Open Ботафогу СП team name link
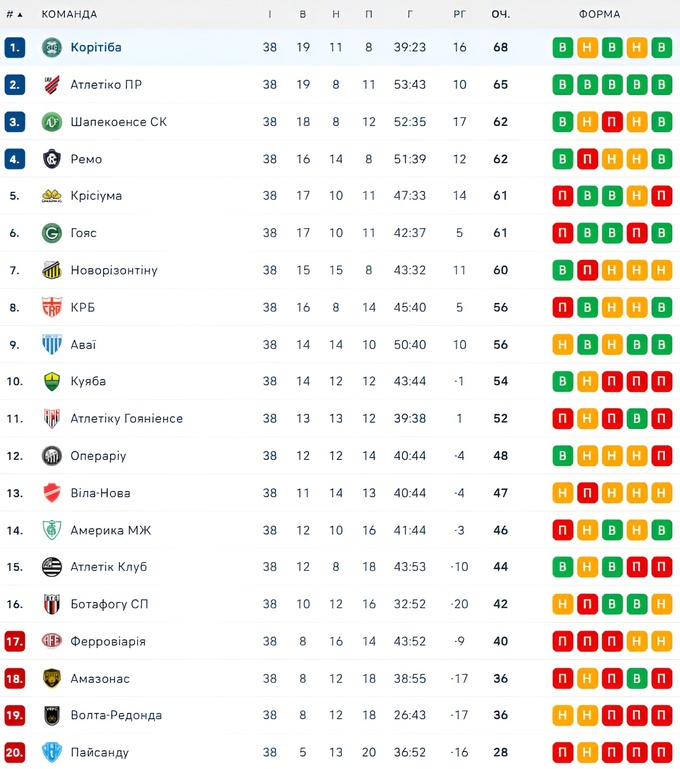Viewport: 680px width, 769px height. 109,604
